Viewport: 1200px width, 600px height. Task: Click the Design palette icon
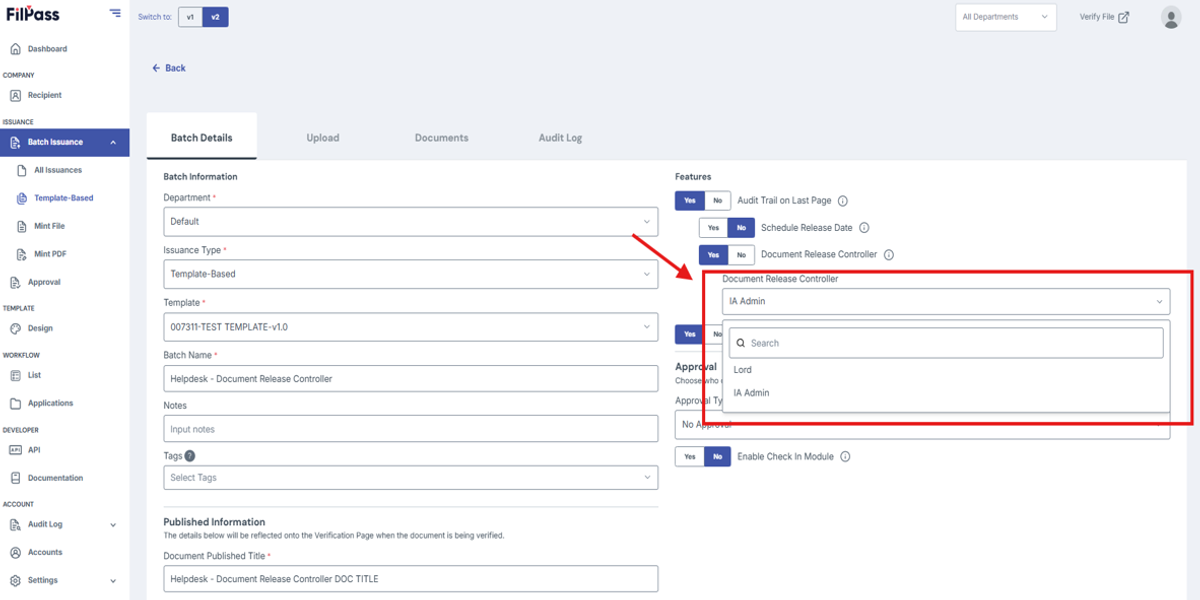(15, 328)
